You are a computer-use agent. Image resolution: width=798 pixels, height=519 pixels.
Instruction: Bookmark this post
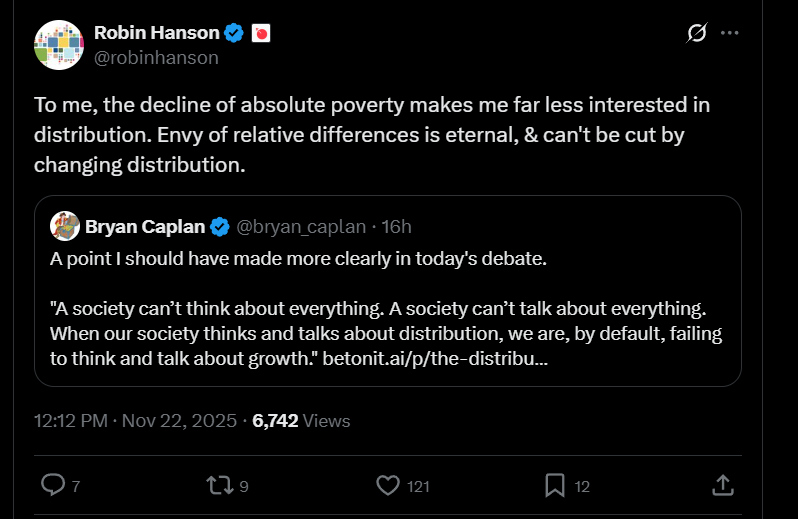coord(555,485)
